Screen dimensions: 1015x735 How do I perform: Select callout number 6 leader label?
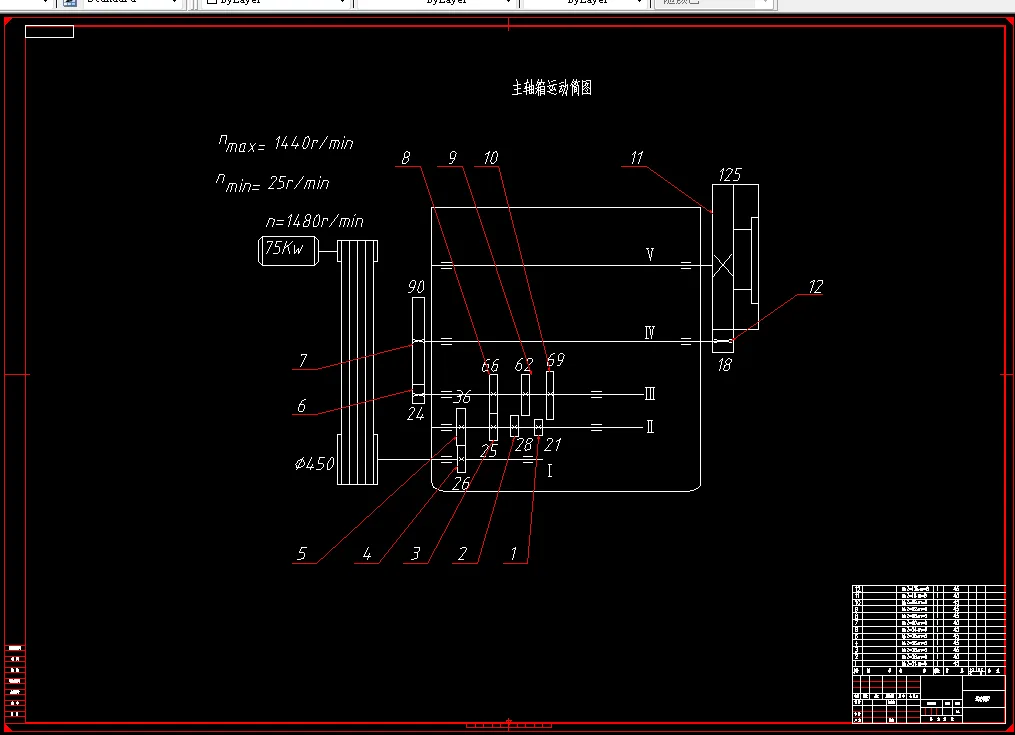pos(301,406)
